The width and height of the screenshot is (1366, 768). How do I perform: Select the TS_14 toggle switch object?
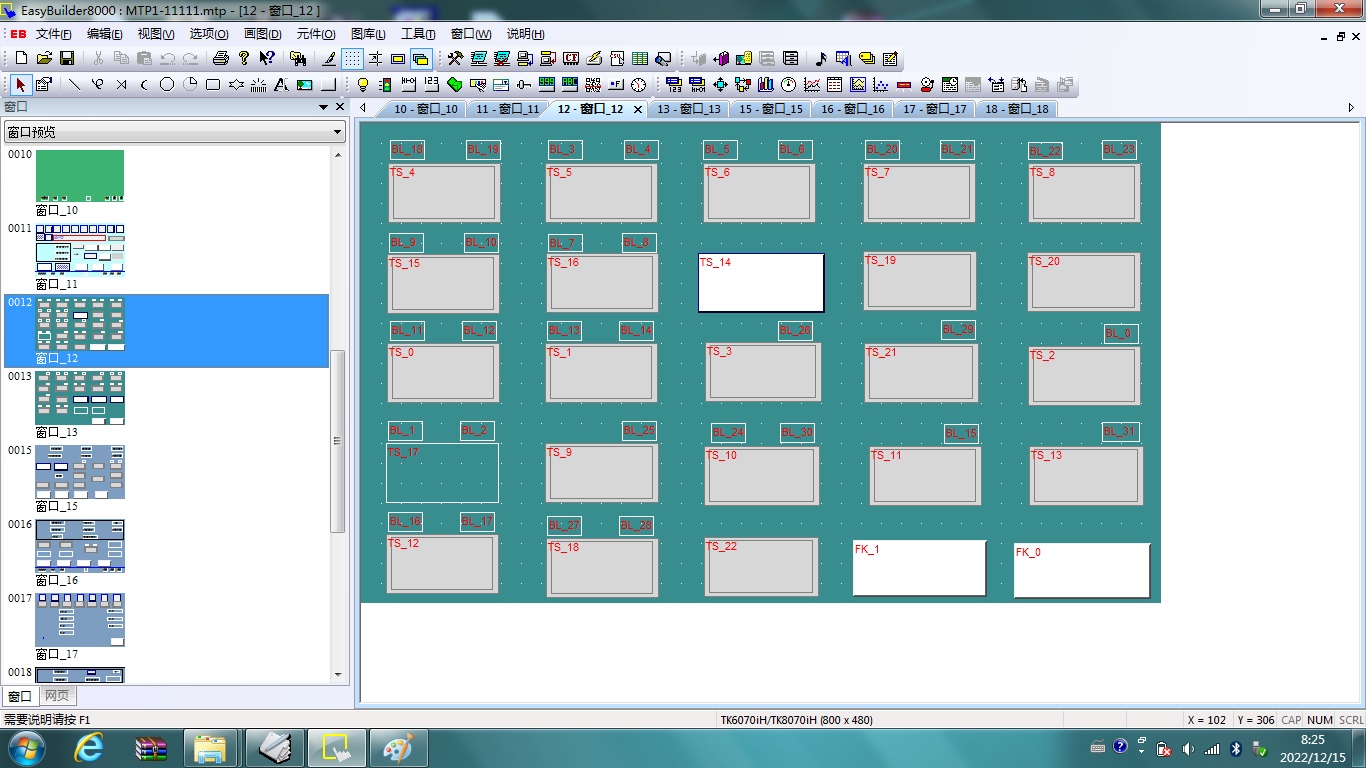click(x=760, y=283)
